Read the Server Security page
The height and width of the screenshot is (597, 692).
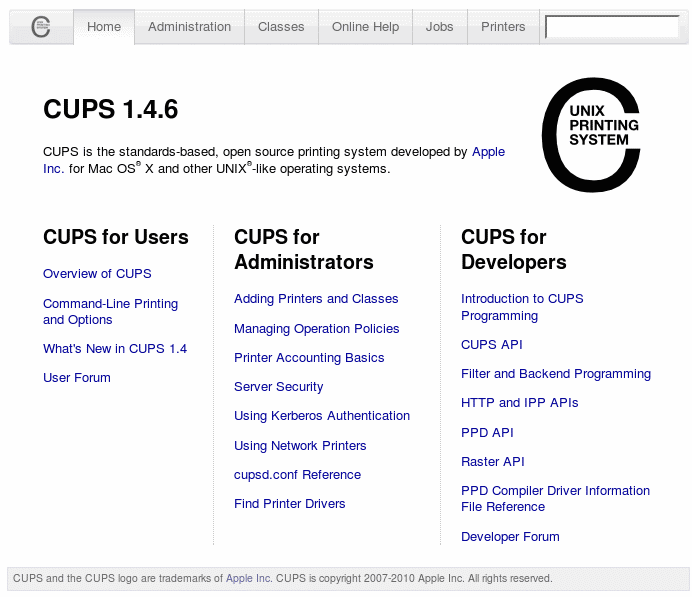[x=279, y=387]
